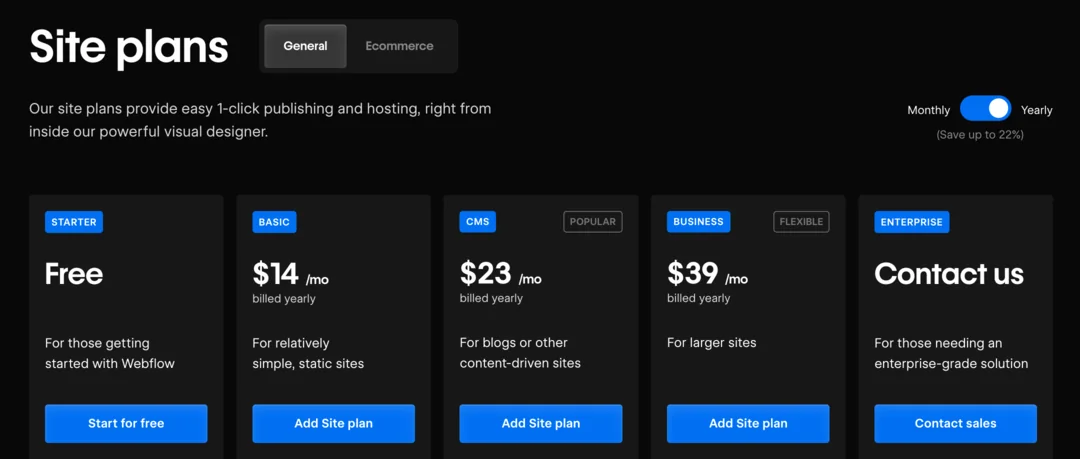Click "For those getting started with Webflow" text
This screenshot has height=459, width=1080.
click(x=110, y=353)
